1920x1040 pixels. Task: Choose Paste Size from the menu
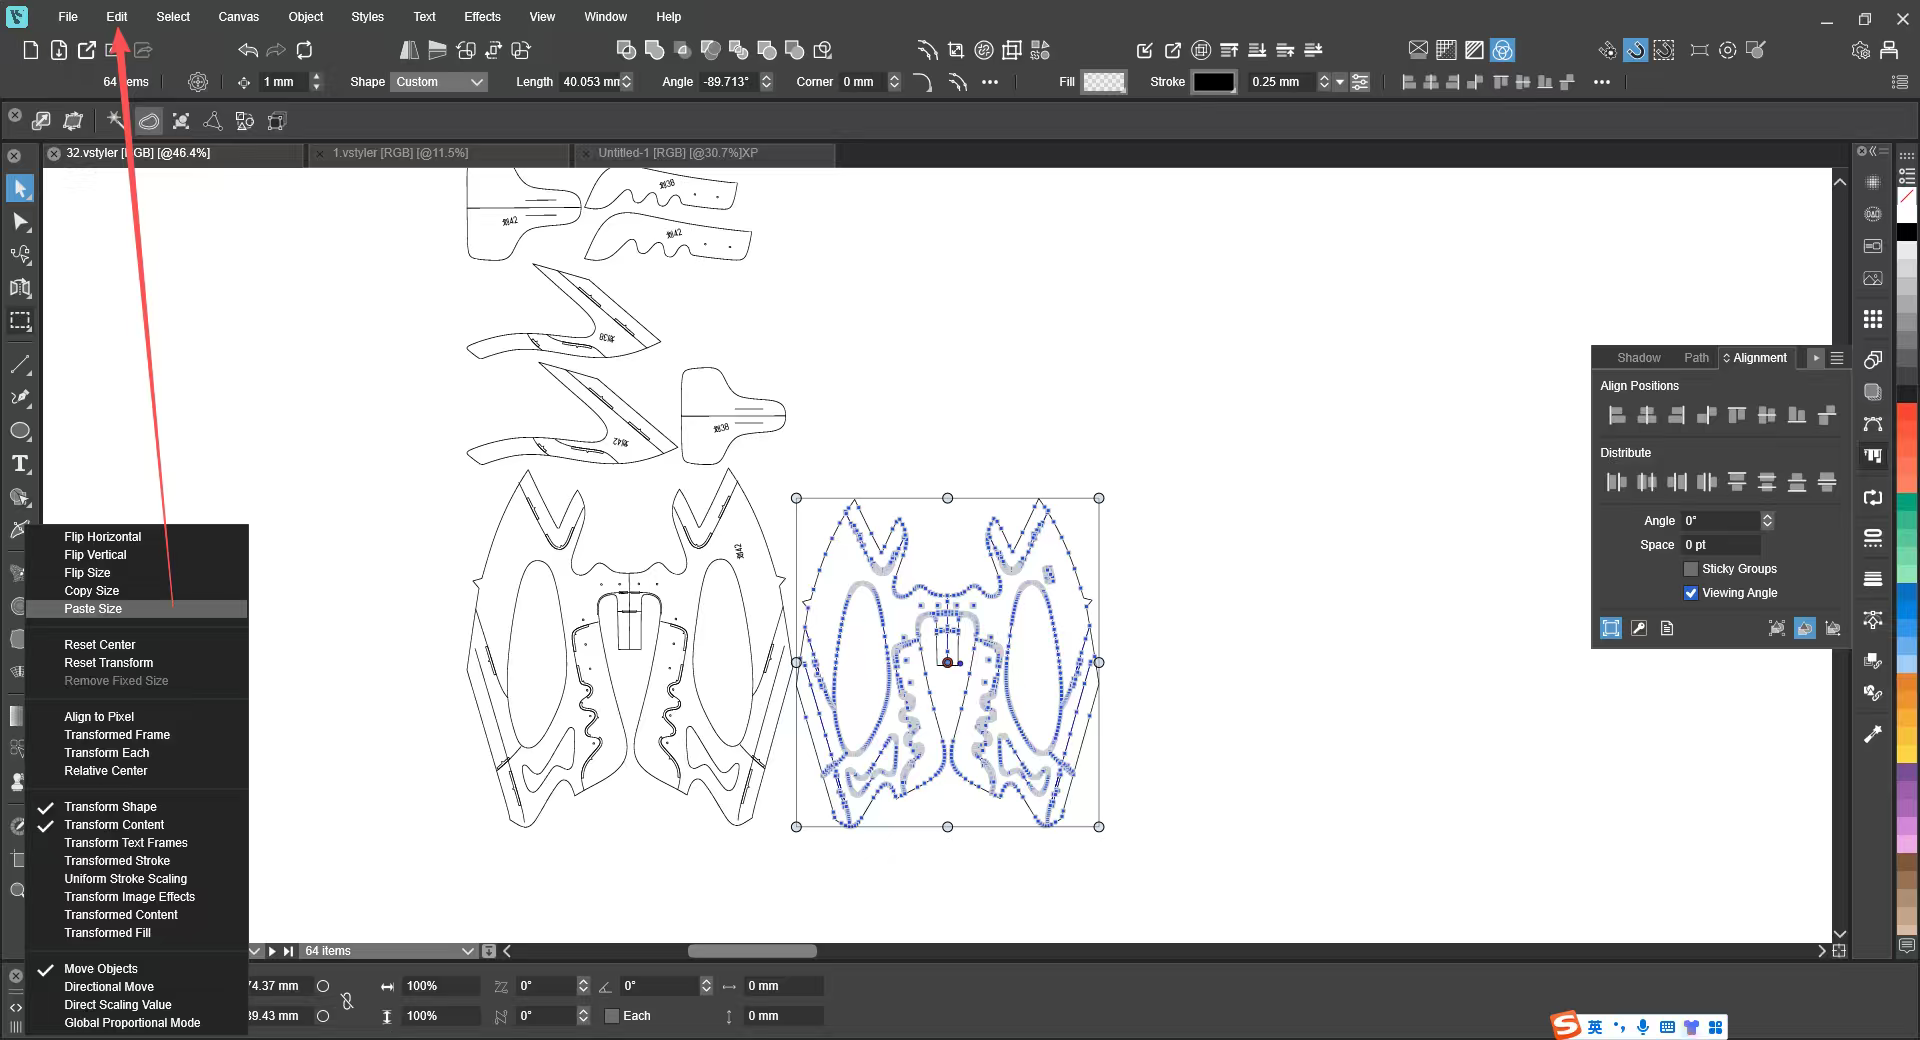click(93, 609)
